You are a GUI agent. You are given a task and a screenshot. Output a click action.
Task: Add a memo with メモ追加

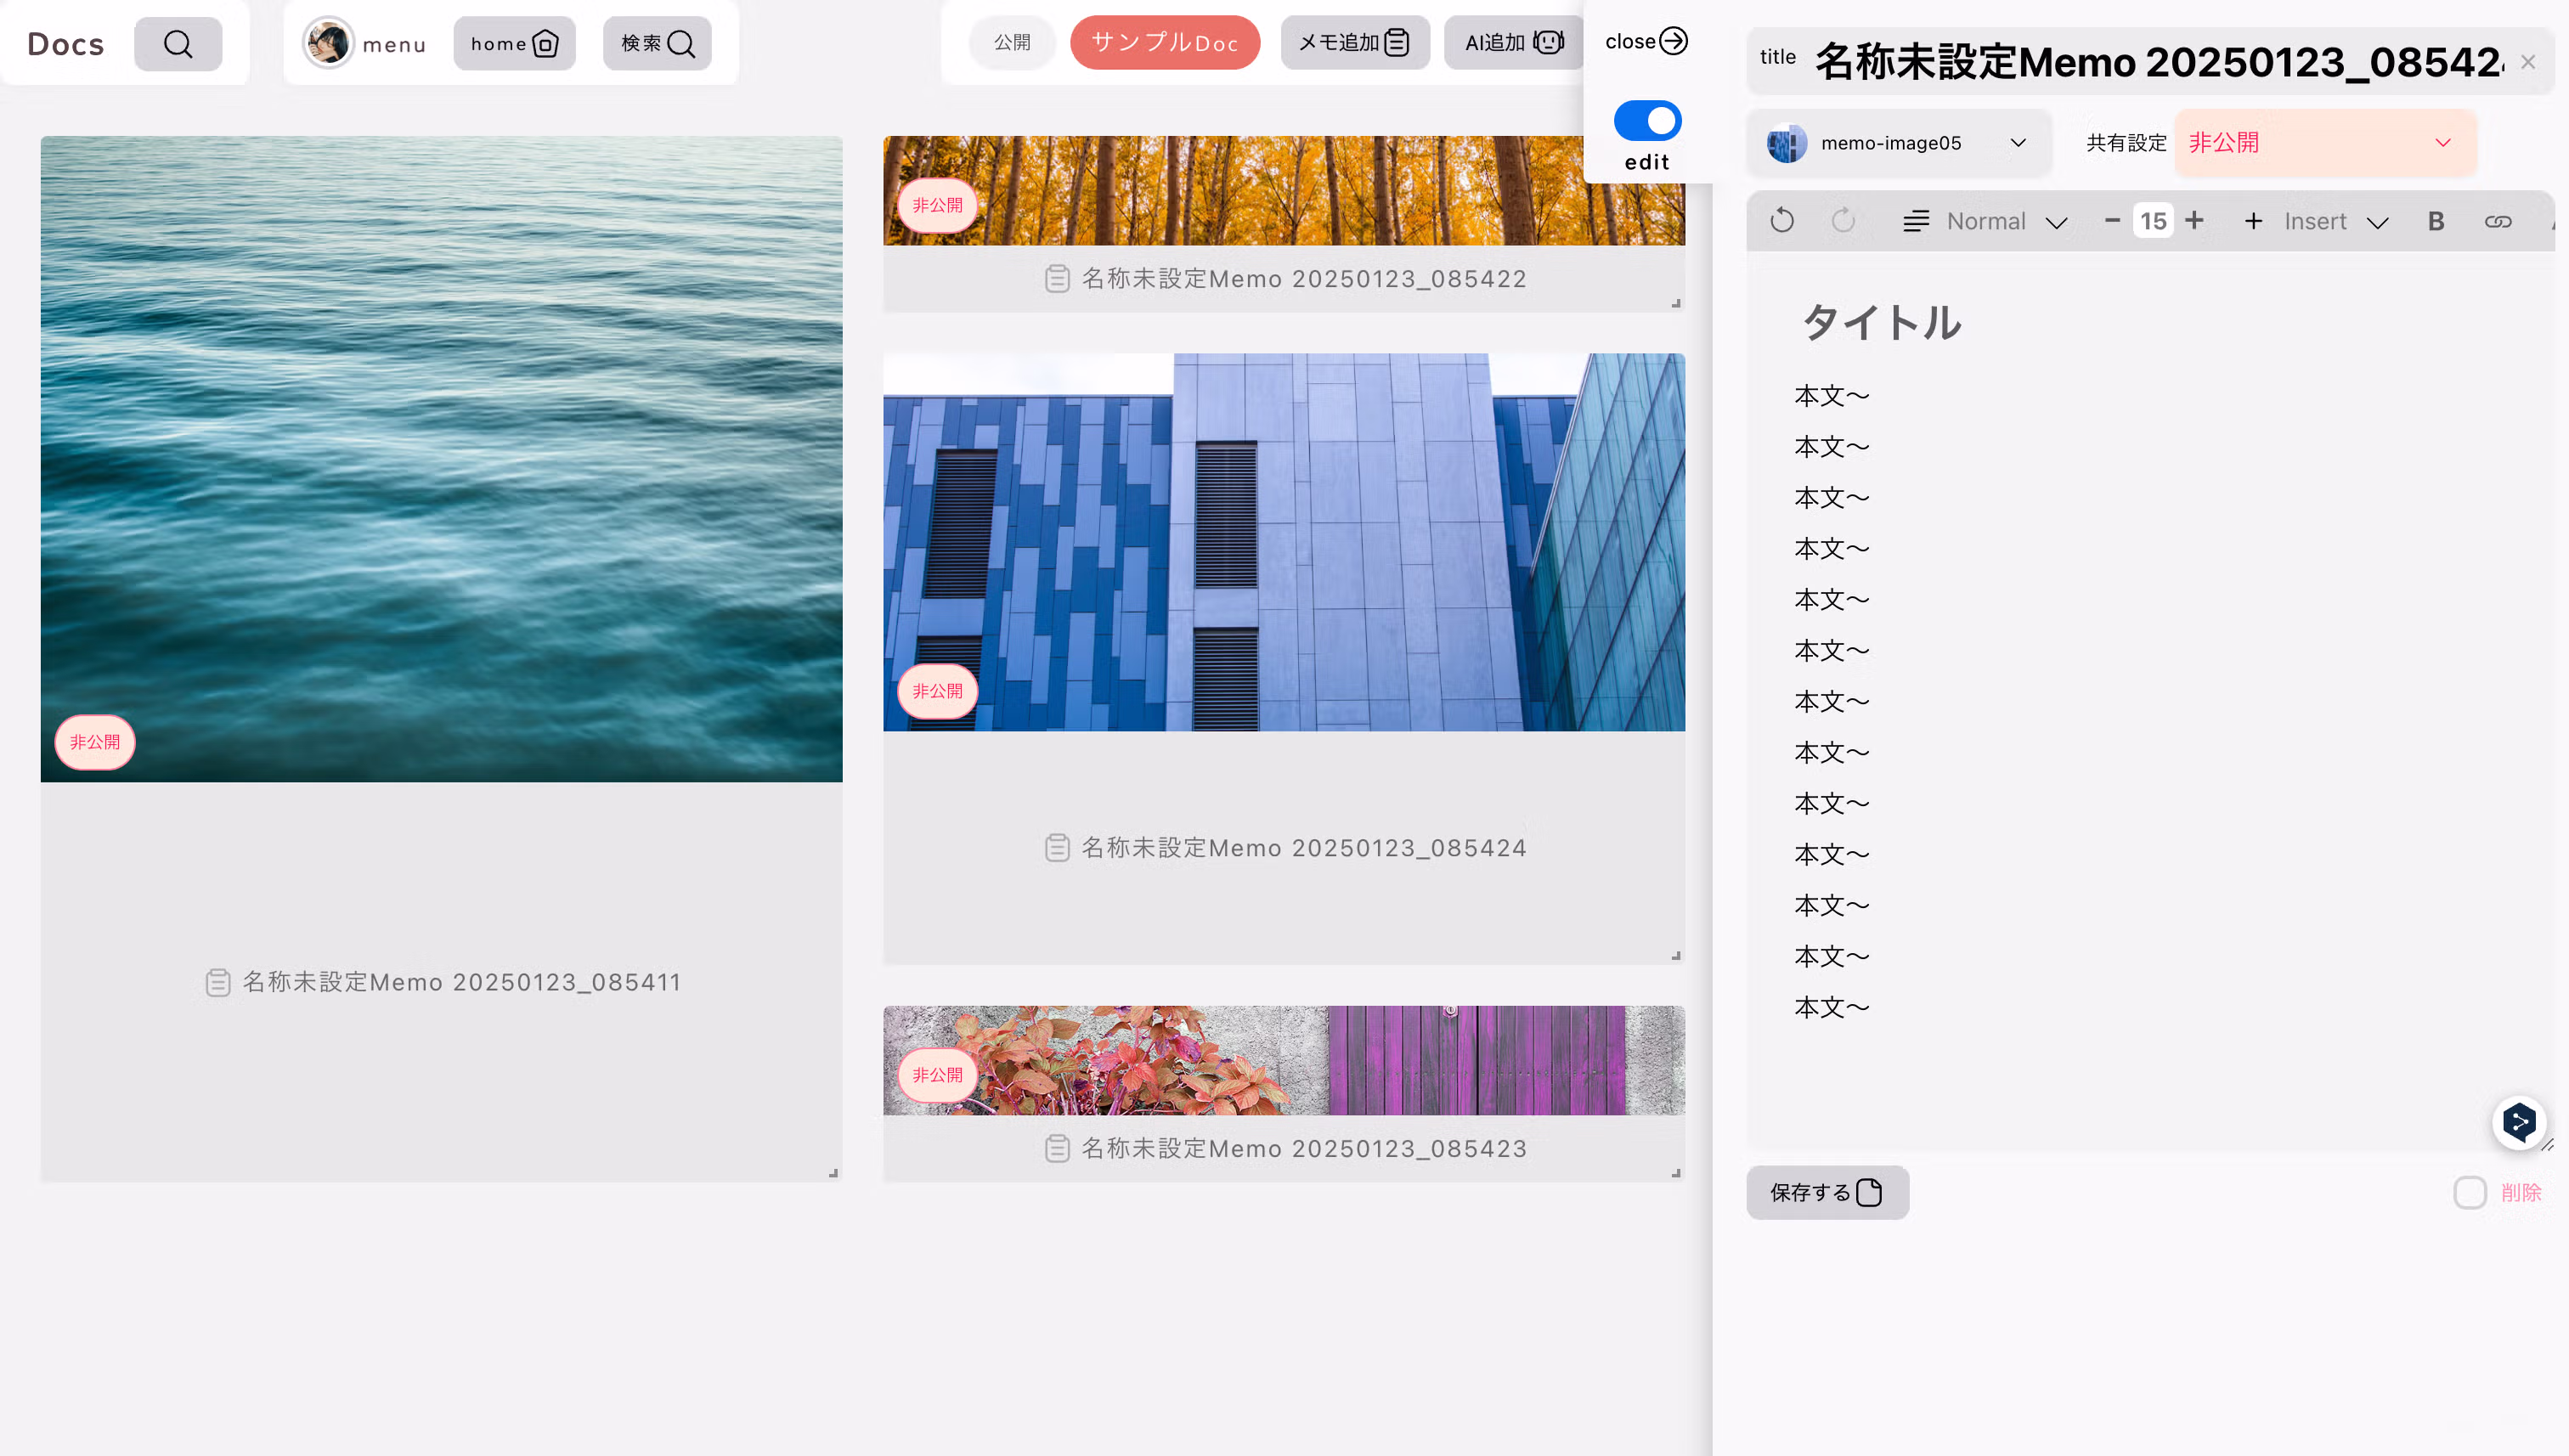pos(1354,43)
